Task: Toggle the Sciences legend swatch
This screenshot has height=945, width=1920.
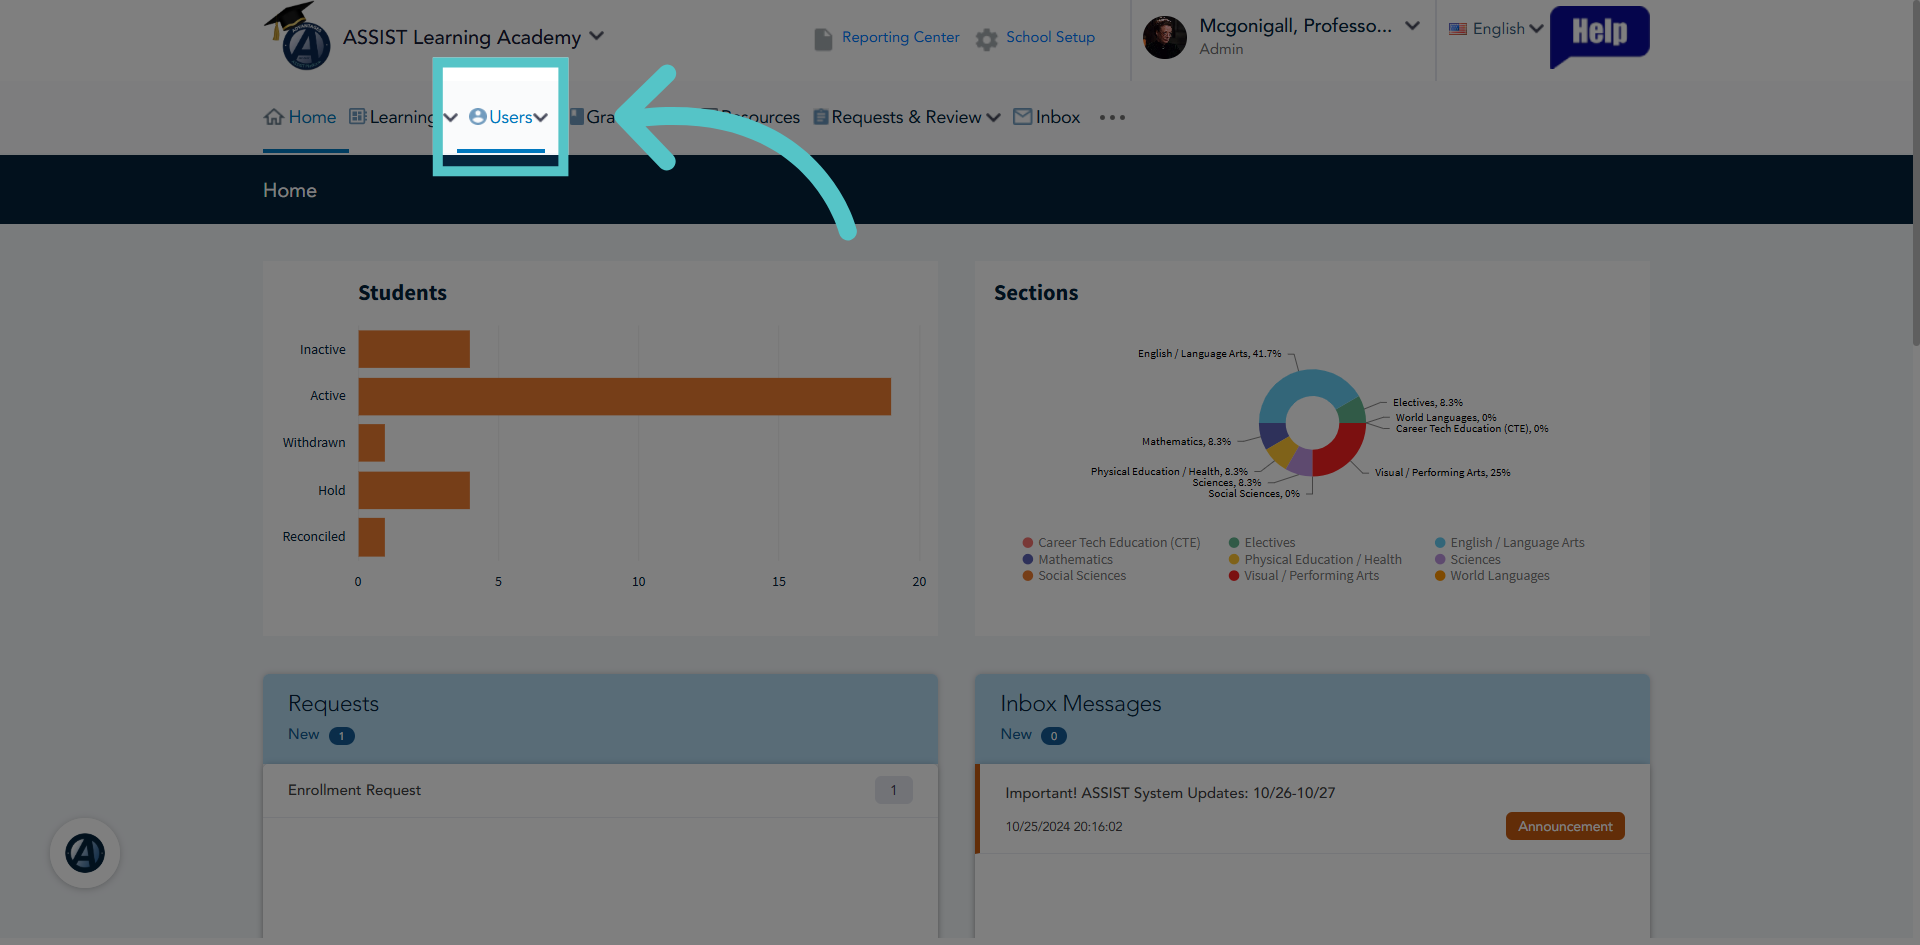Action: (x=1440, y=560)
